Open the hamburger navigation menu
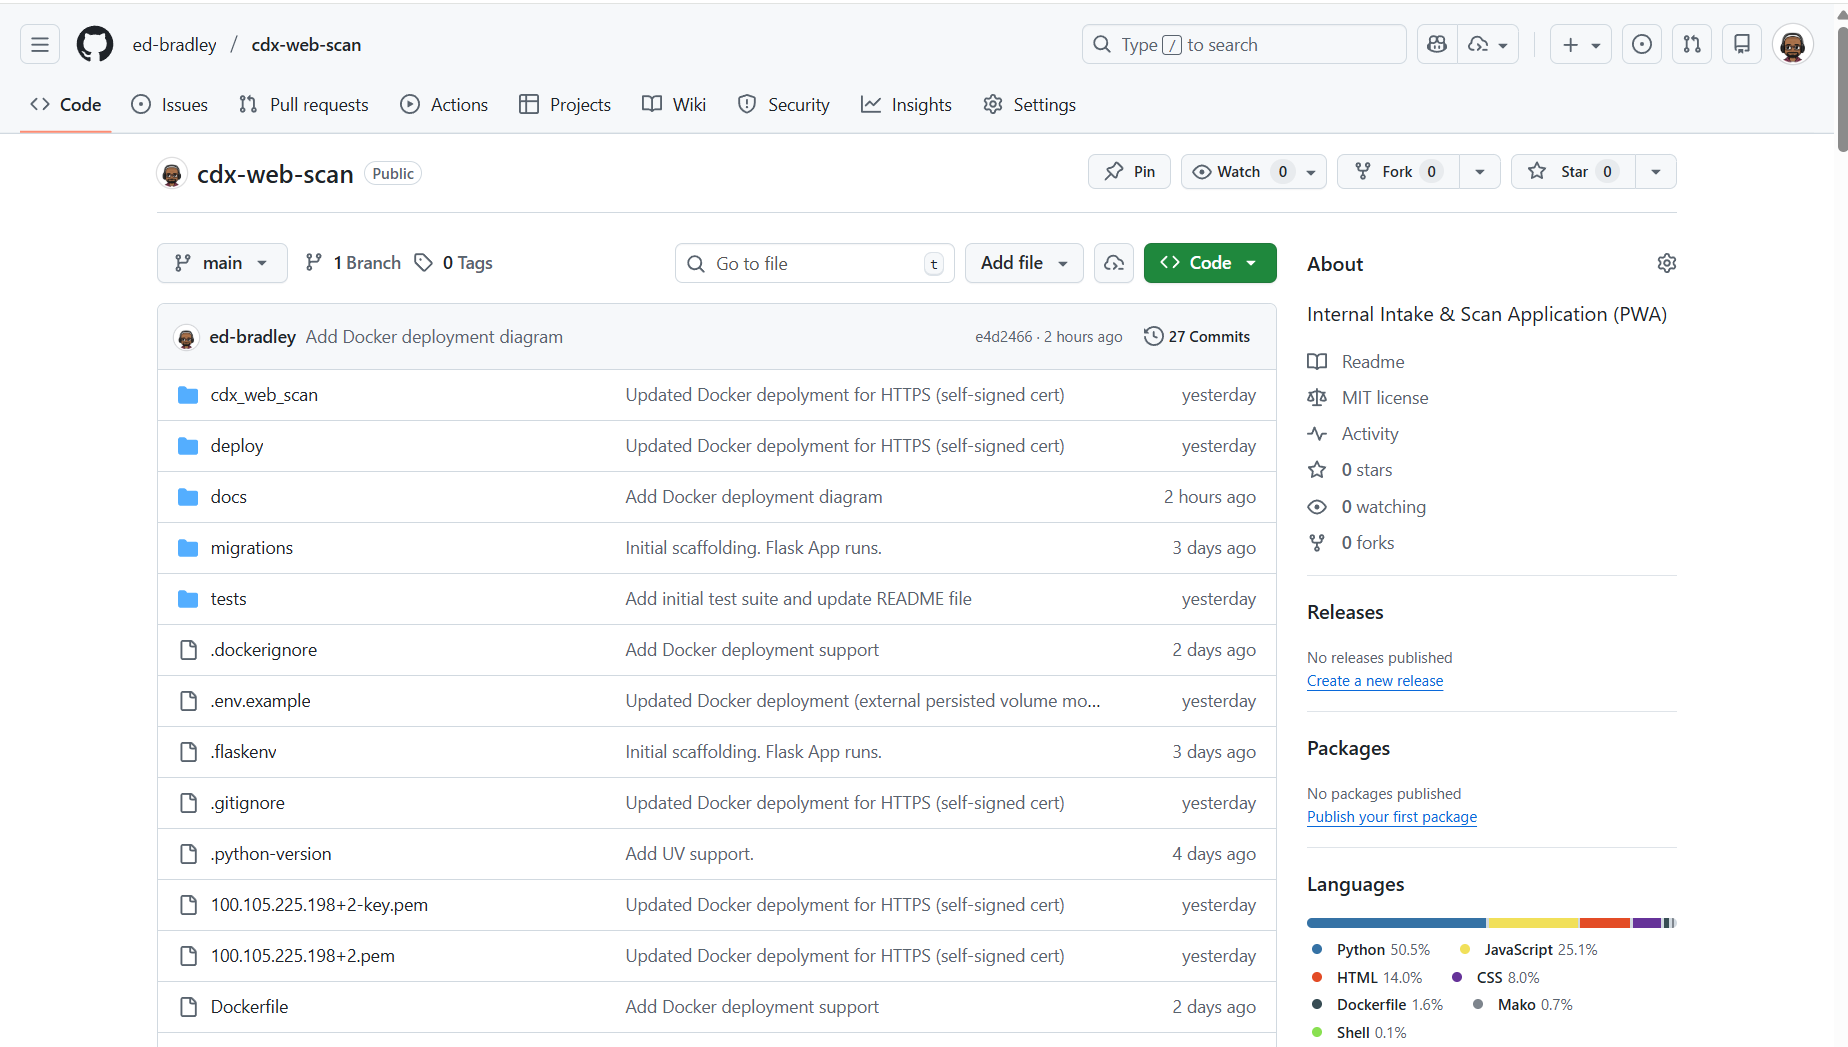 coord(40,45)
